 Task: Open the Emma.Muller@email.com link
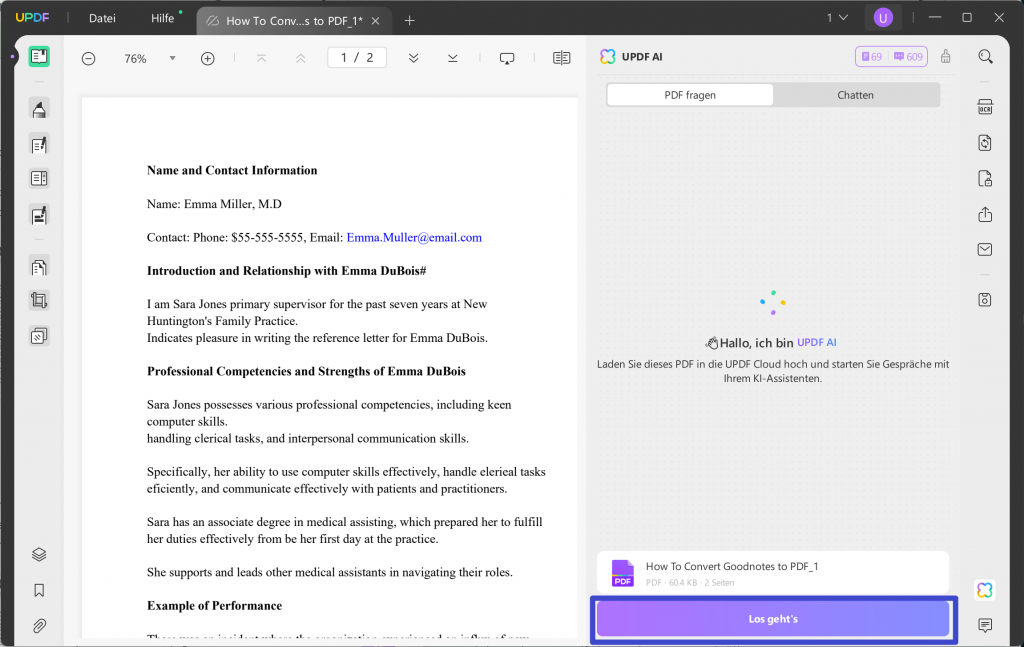pyautogui.click(x=414, y=238)
